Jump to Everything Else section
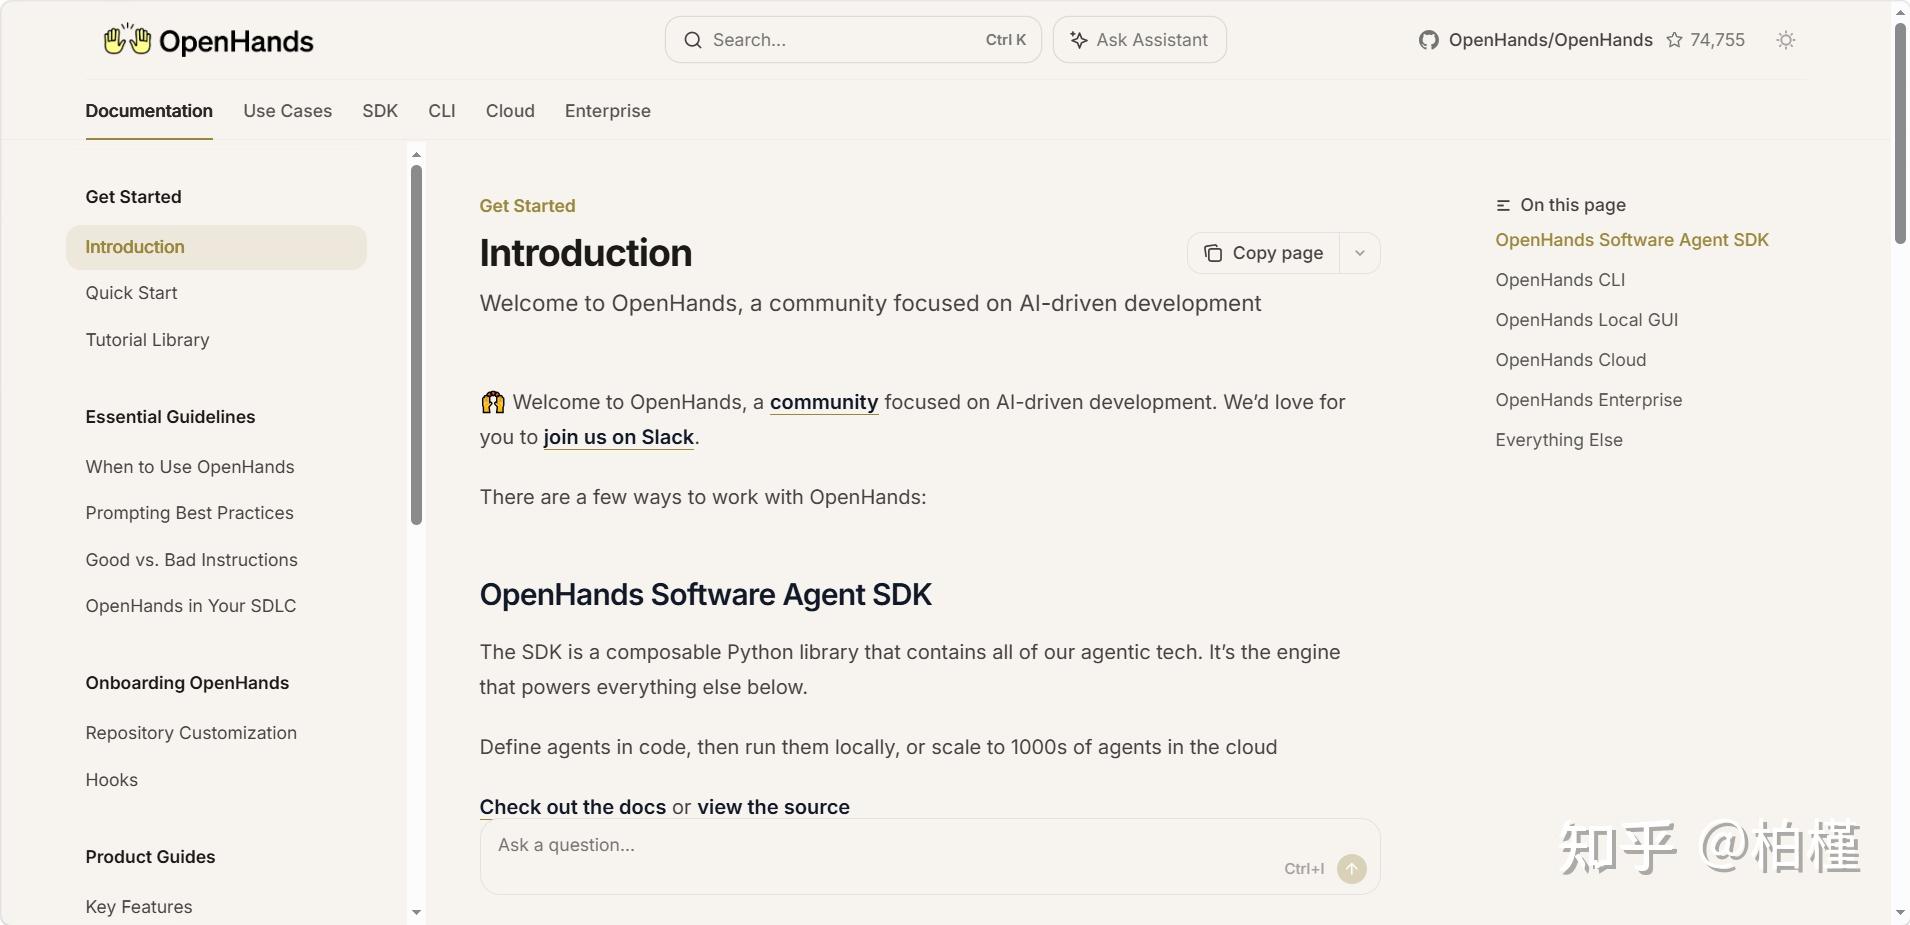The height and width of the screenshot is (925, 1910). 1559,440
